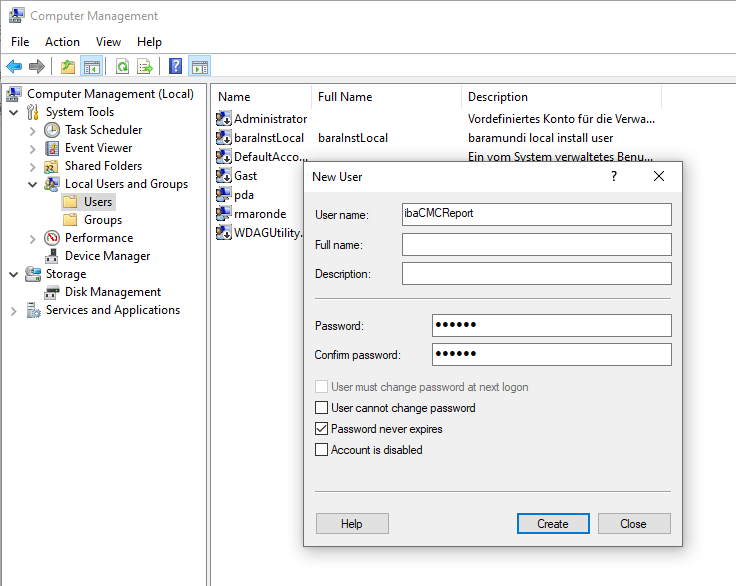The height and width of the screenshot is (586, 736).
Task: Open Help via the blue question mark icon
Action: [x=175, y=67]
